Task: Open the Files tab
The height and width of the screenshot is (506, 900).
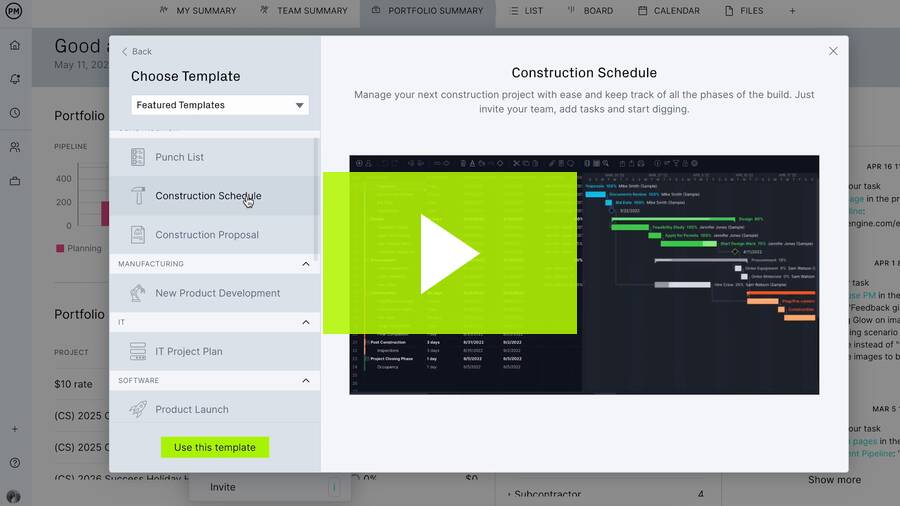Action: pos(744,11)
